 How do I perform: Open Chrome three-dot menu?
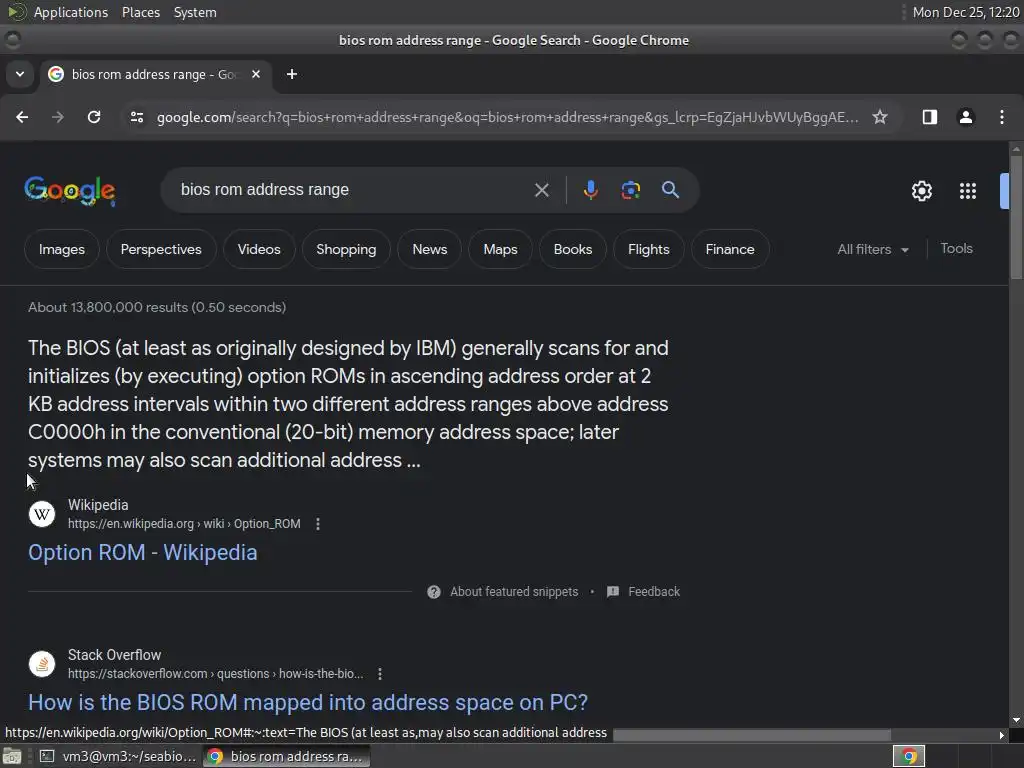point(1002,117)
